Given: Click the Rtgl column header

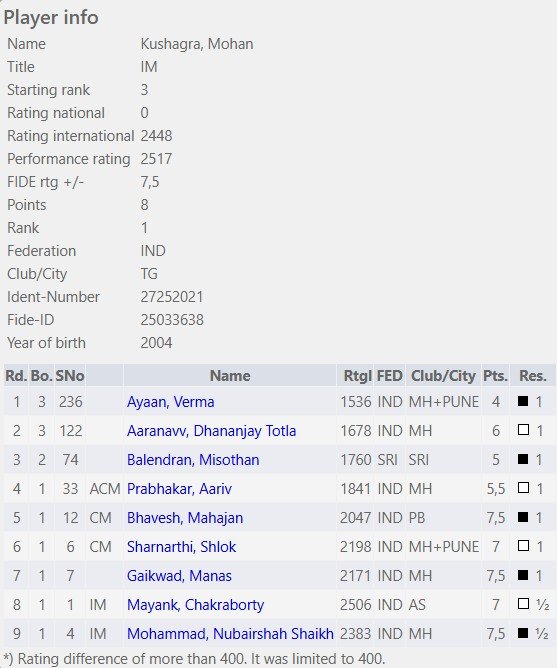Looking at the screenshot, I should [358, 376].
